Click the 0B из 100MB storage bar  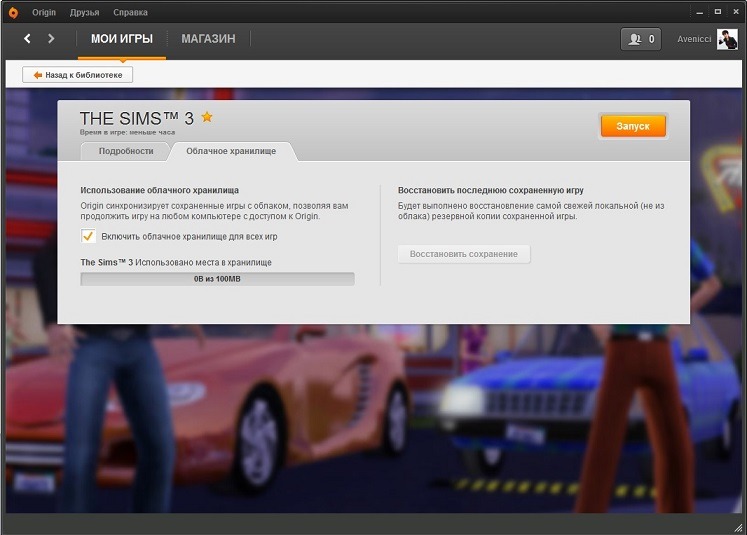pos(217,279)
